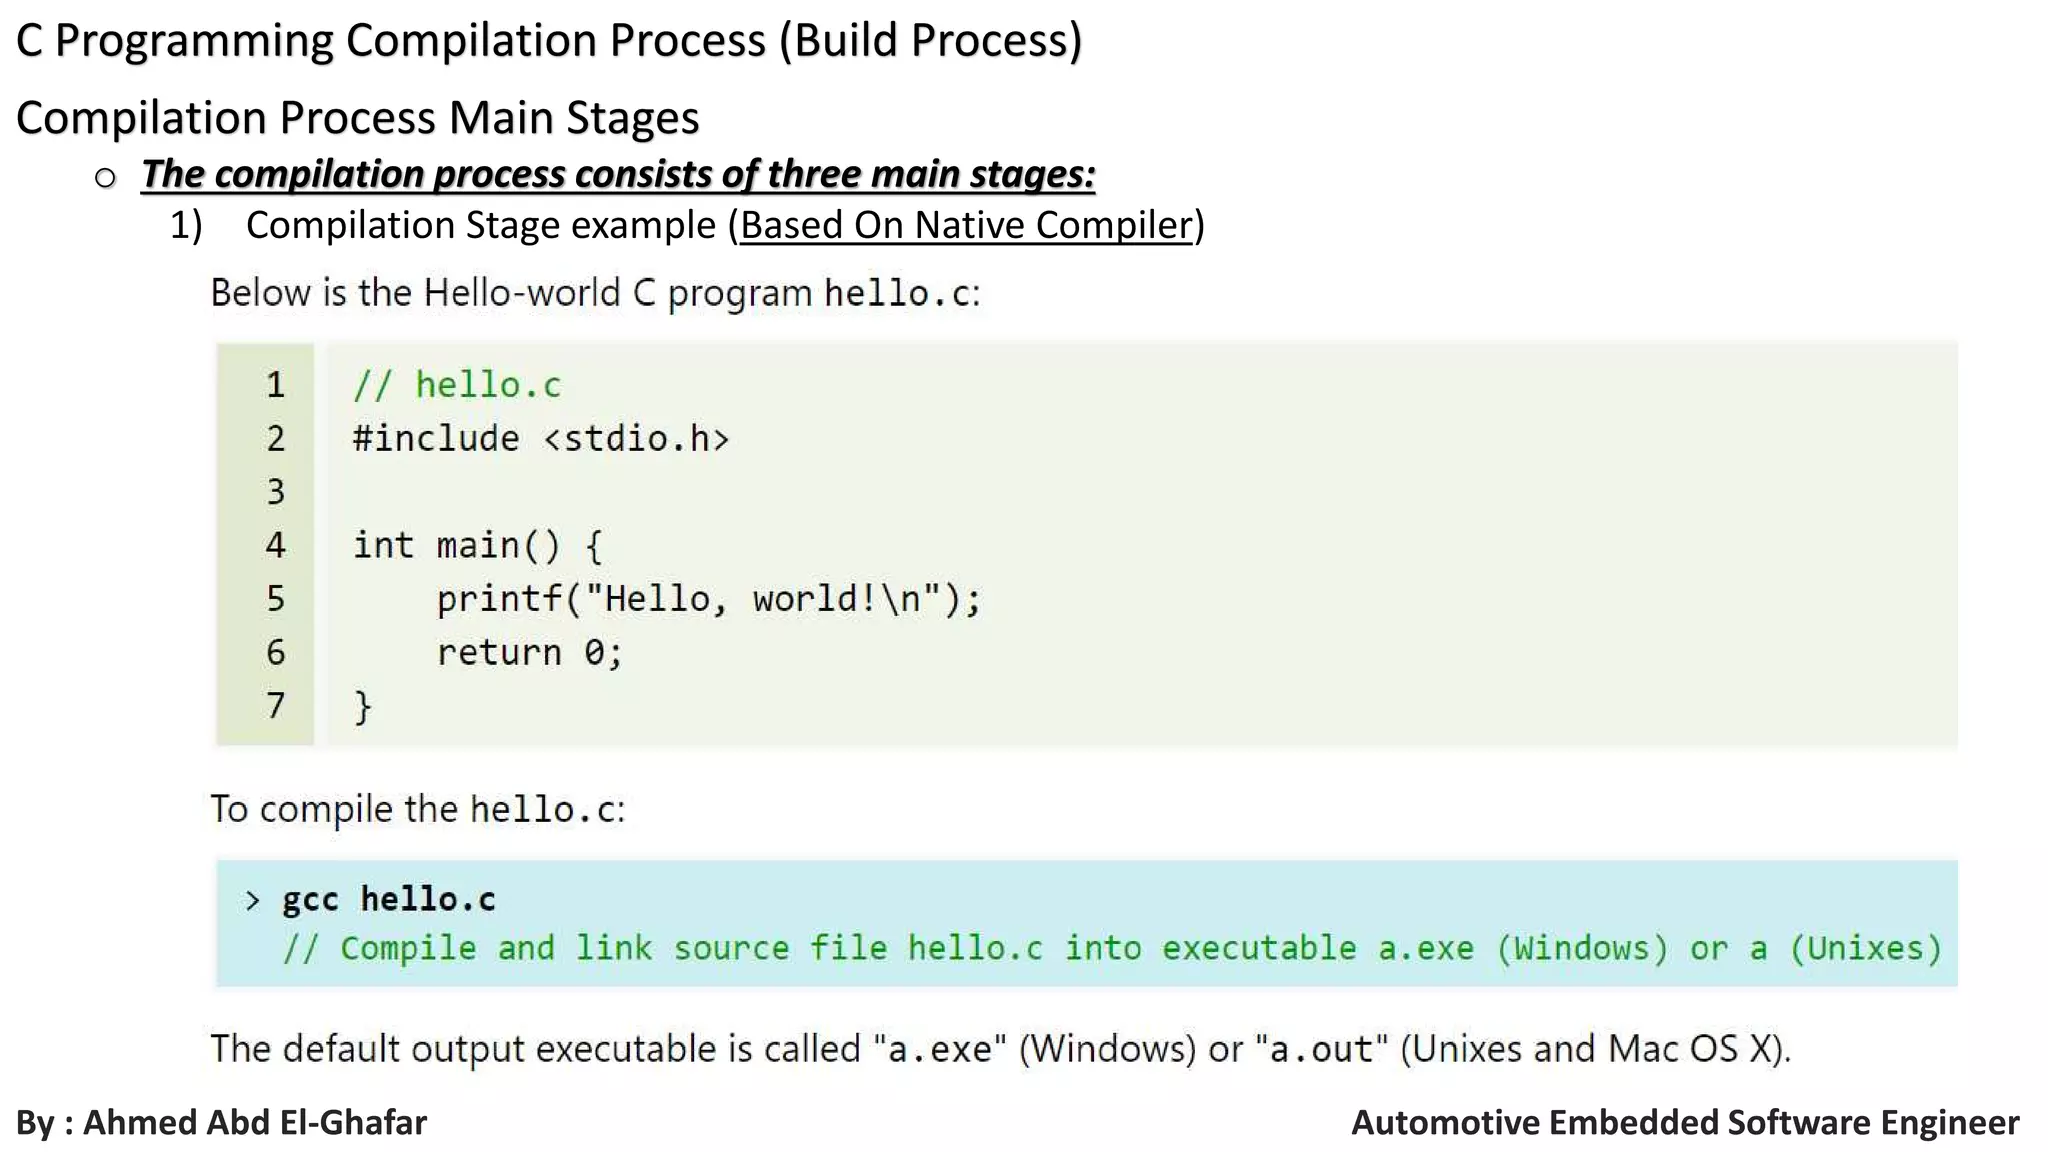Click the underlined 'three main stages' heading

click(617, 174)
